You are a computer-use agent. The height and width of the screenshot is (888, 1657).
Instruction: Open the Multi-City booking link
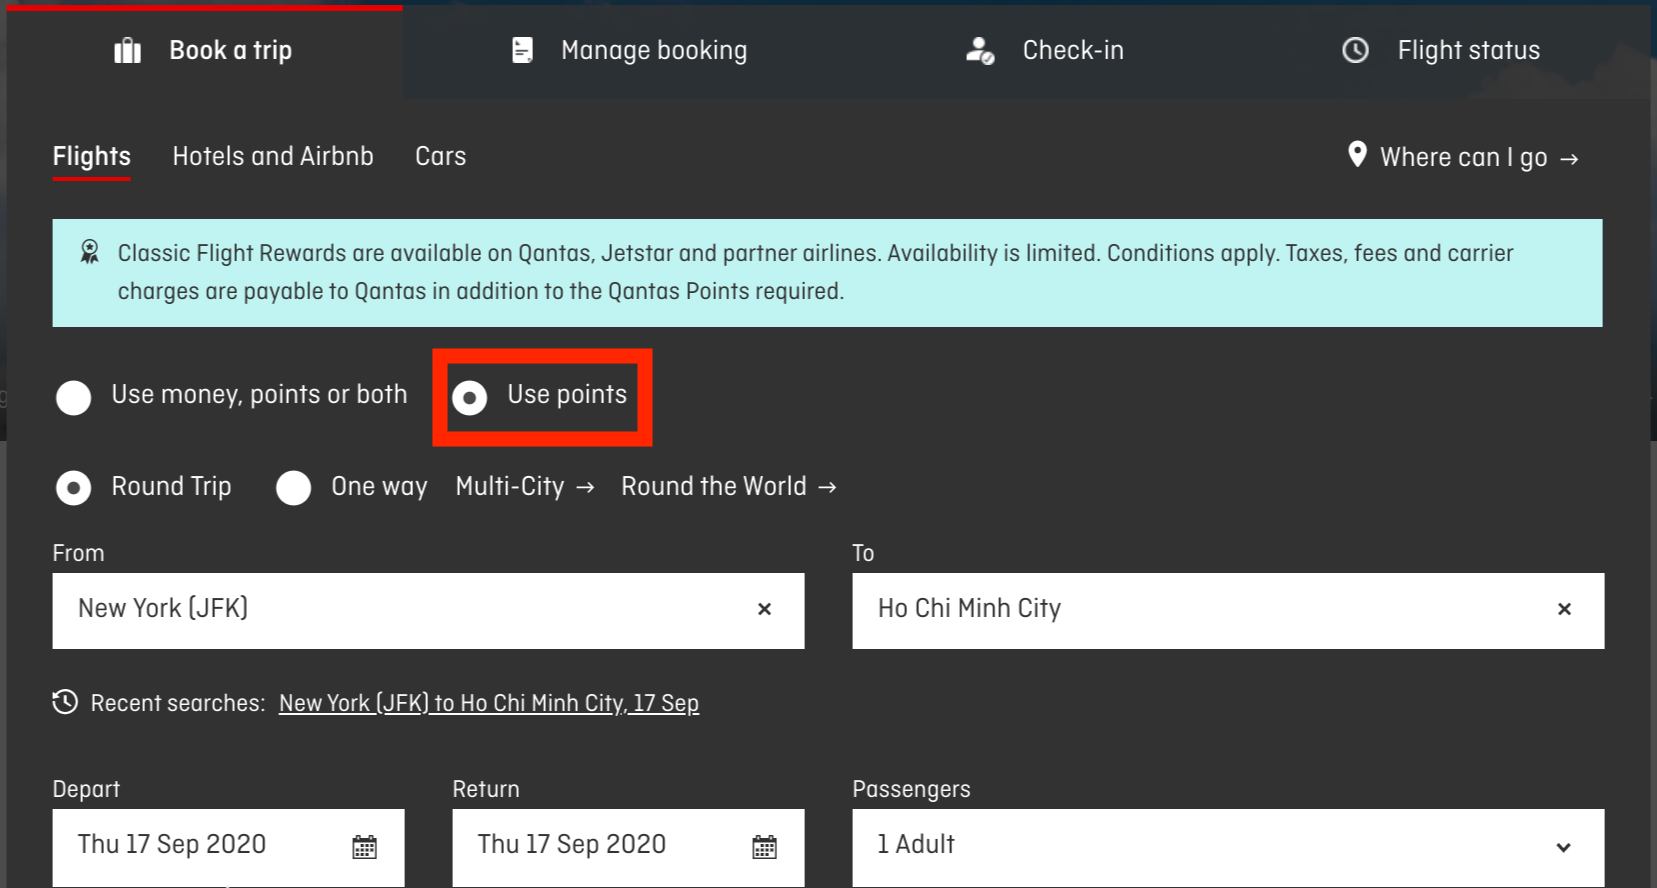[525, 487]
